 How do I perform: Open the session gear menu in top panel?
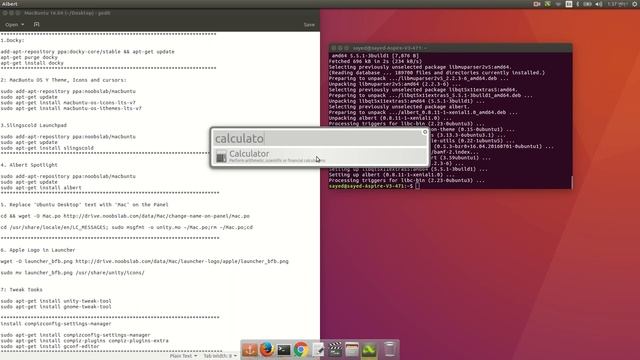tap(635, 4)
